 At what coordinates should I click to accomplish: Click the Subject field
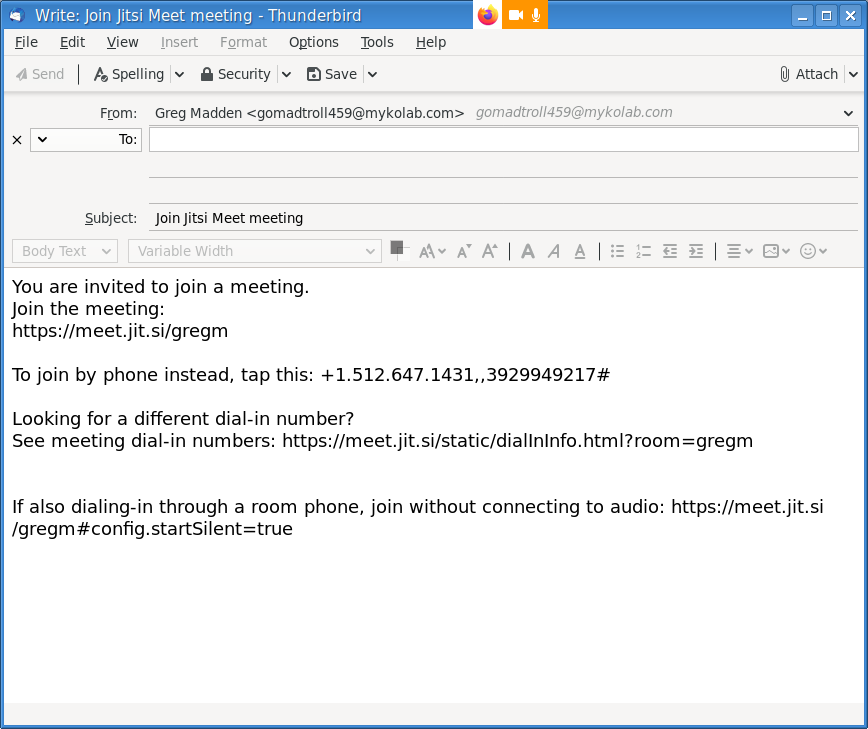tap(504, 218)
